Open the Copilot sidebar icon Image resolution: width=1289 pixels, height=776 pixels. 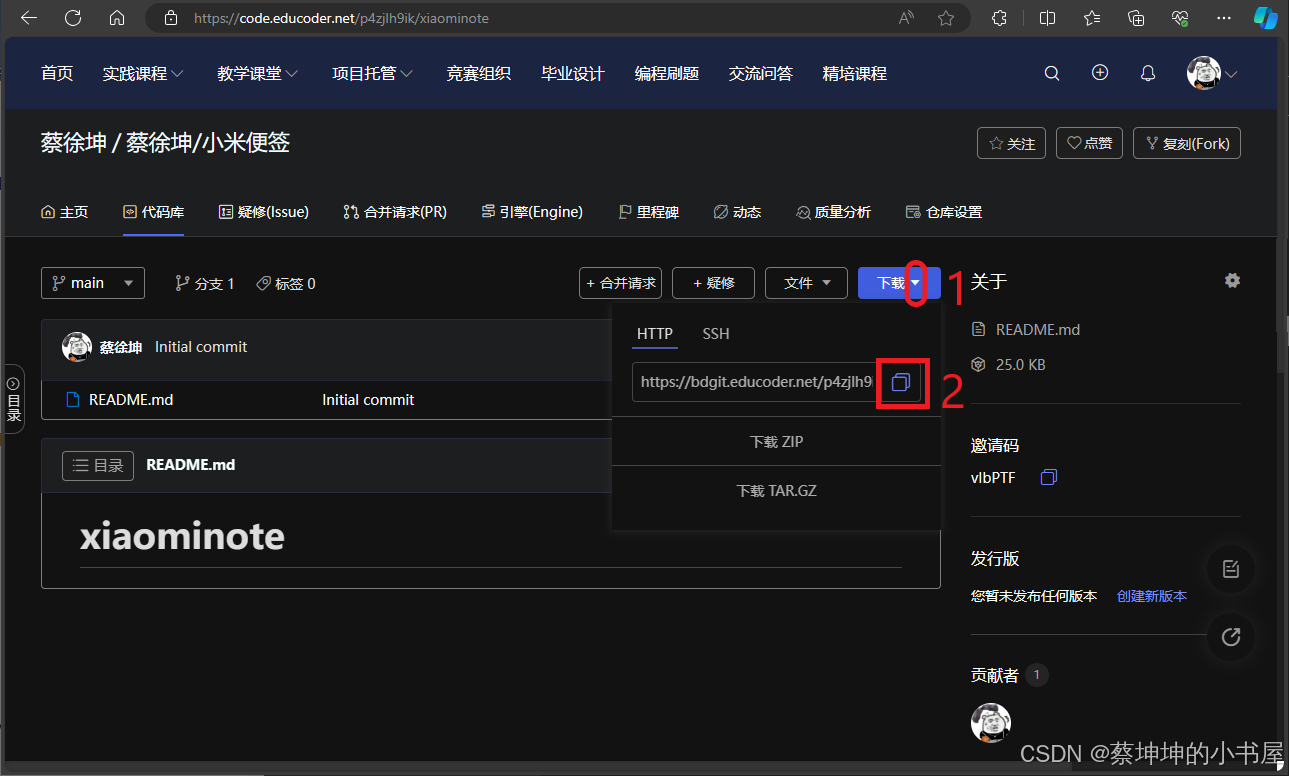(1266, 18)
